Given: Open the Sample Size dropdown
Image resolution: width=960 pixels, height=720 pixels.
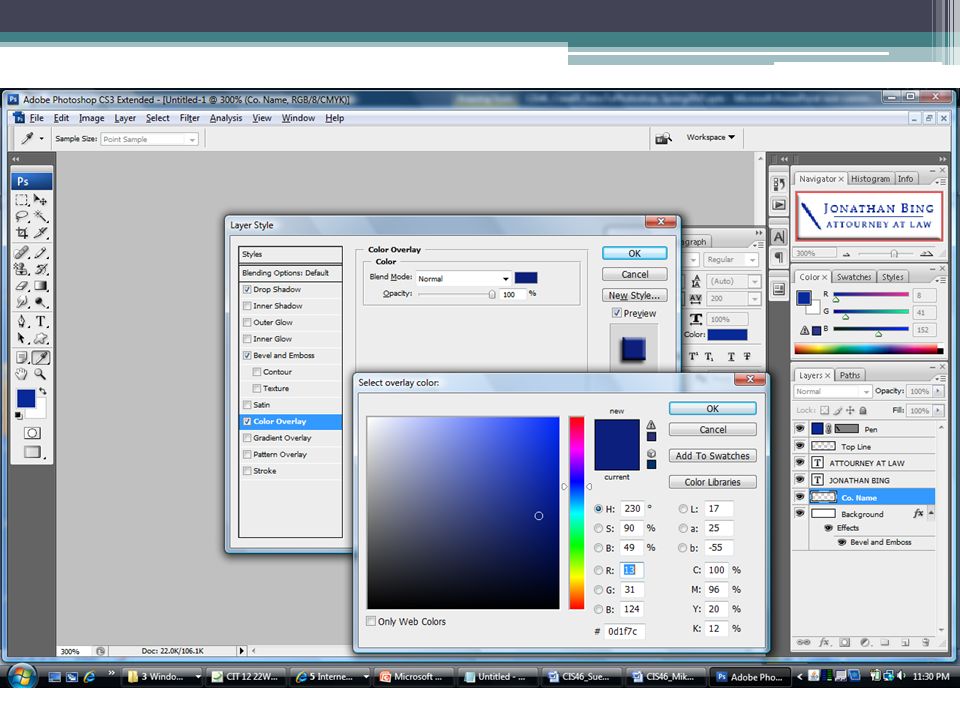Looking at the screenshot, I should coord(149,140).
